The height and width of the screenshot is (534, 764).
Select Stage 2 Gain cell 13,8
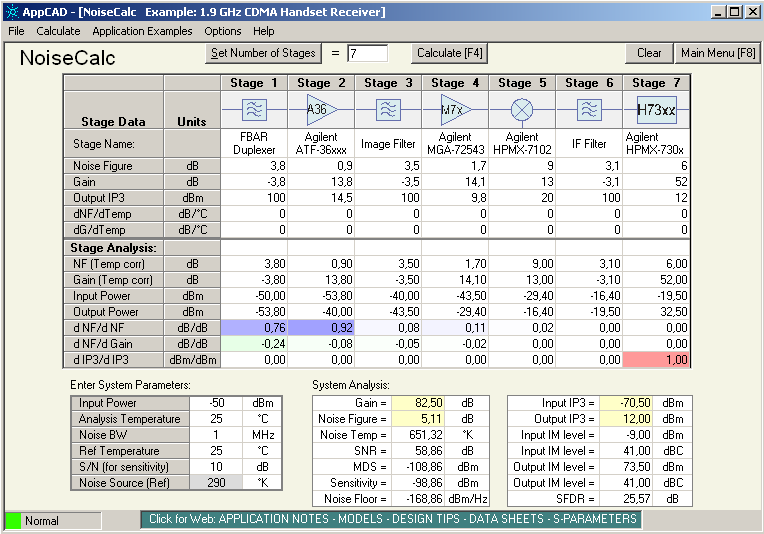[321, 182]
